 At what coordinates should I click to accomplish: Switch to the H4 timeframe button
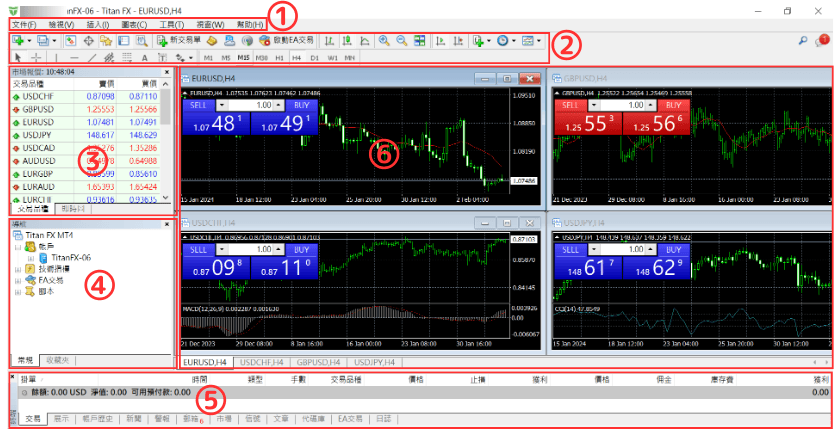pos(296,58)
